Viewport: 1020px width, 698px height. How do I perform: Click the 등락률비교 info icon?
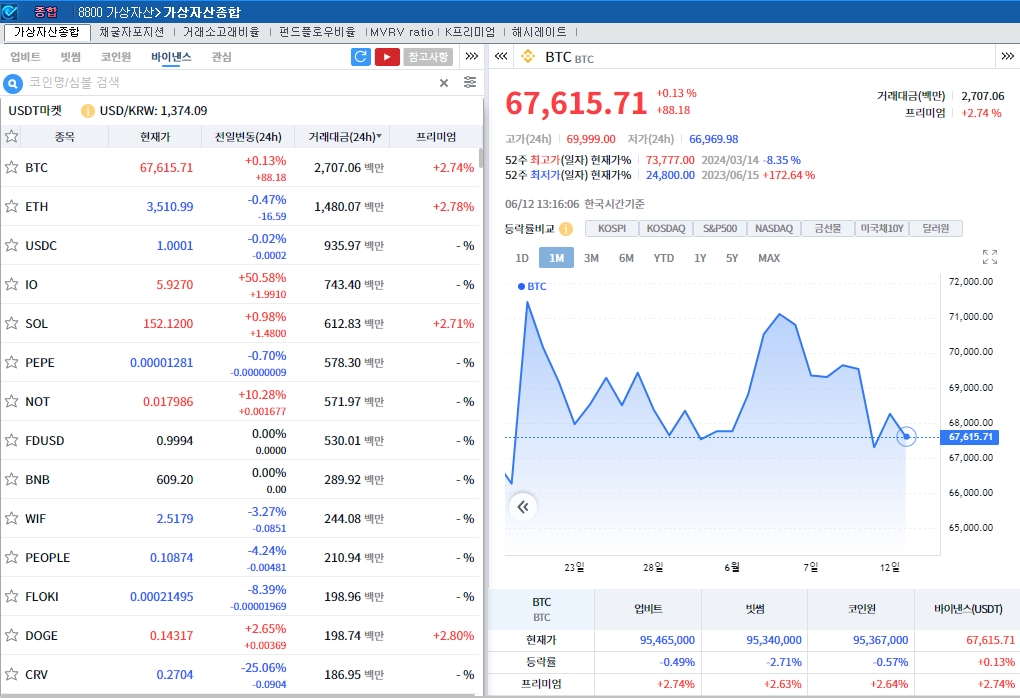point(566,229)
